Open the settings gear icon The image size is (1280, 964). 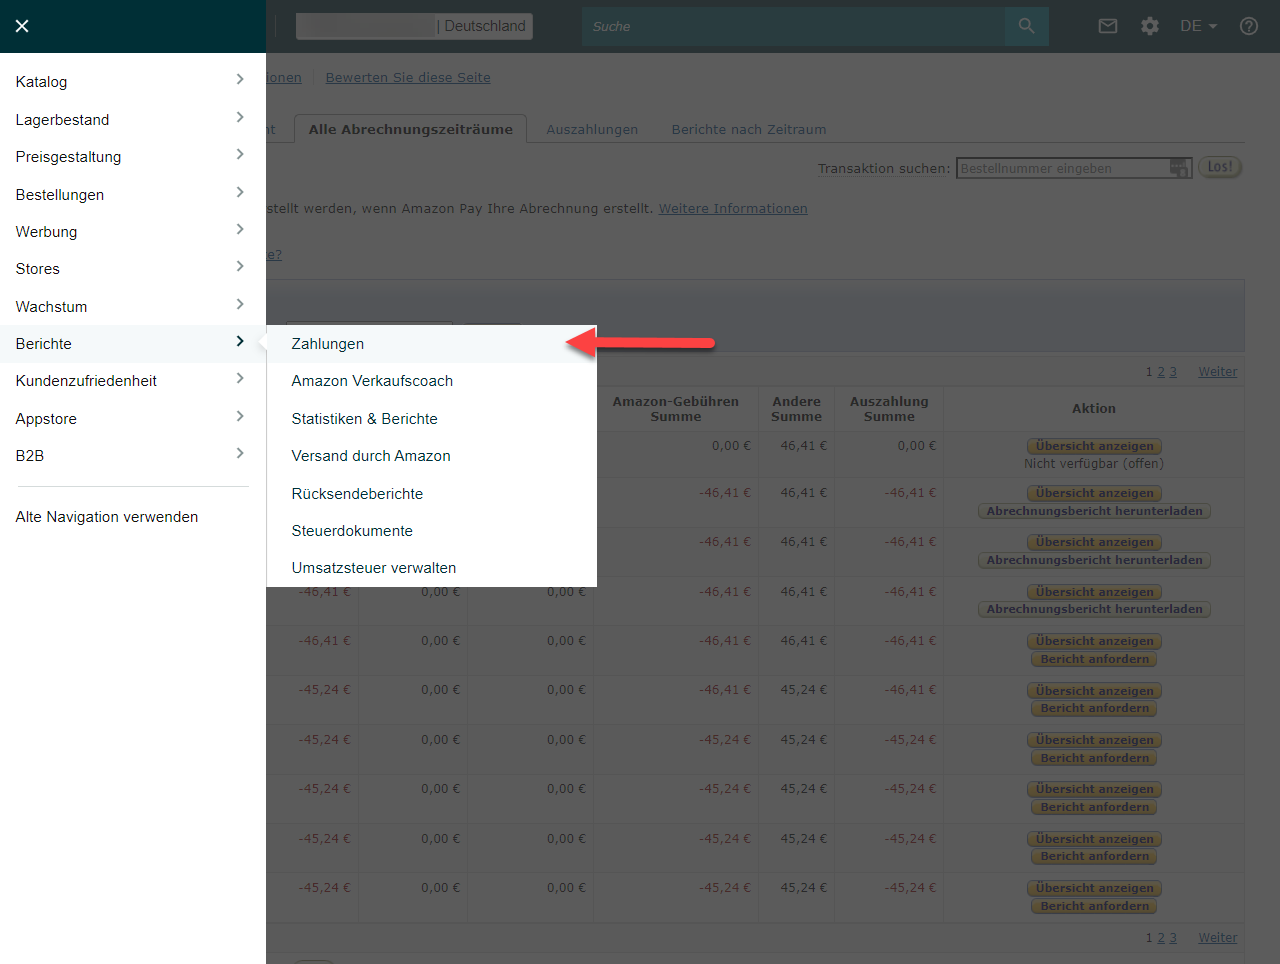click(1150, 26)
